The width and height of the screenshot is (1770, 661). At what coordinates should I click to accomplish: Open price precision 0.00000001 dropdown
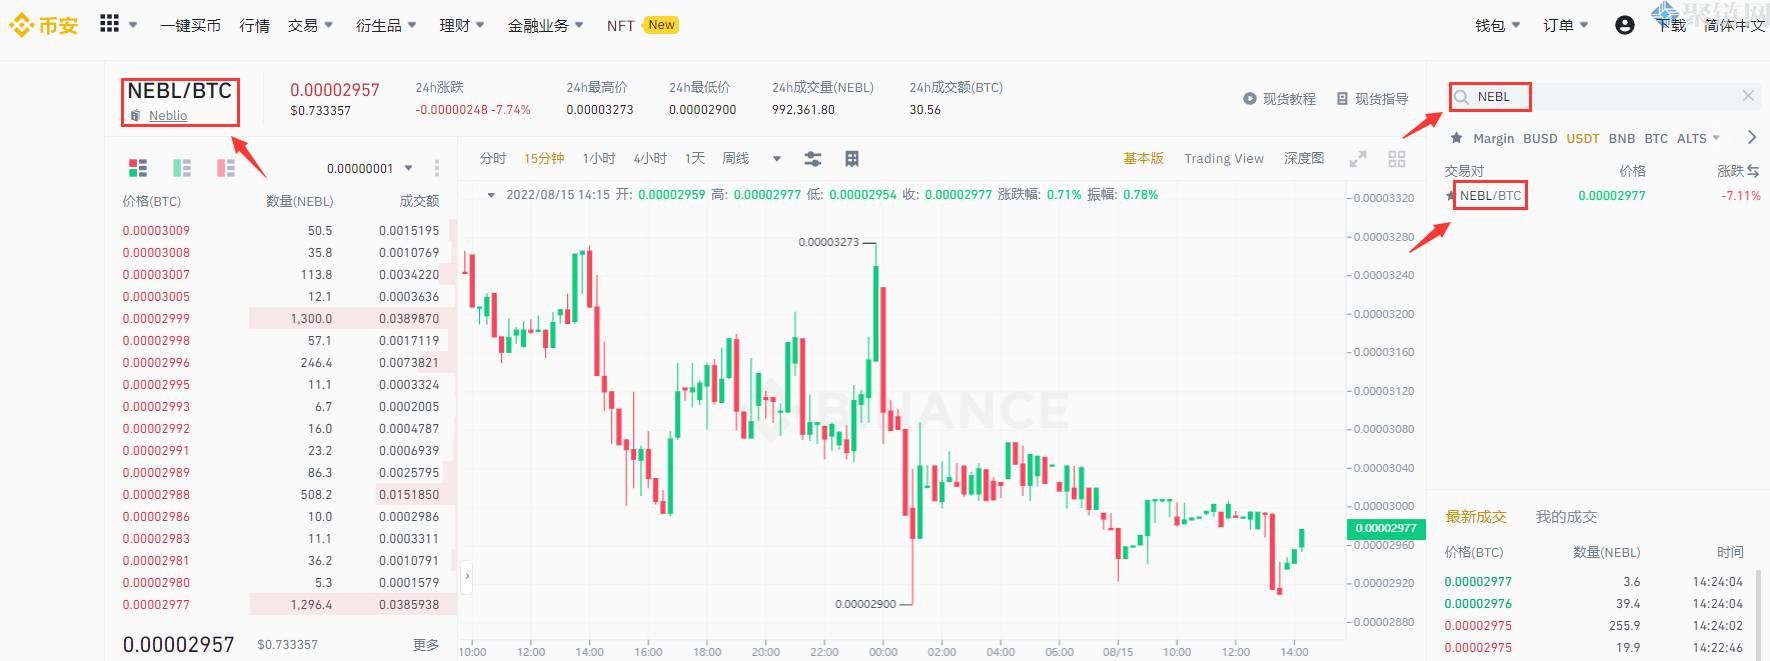369,168
